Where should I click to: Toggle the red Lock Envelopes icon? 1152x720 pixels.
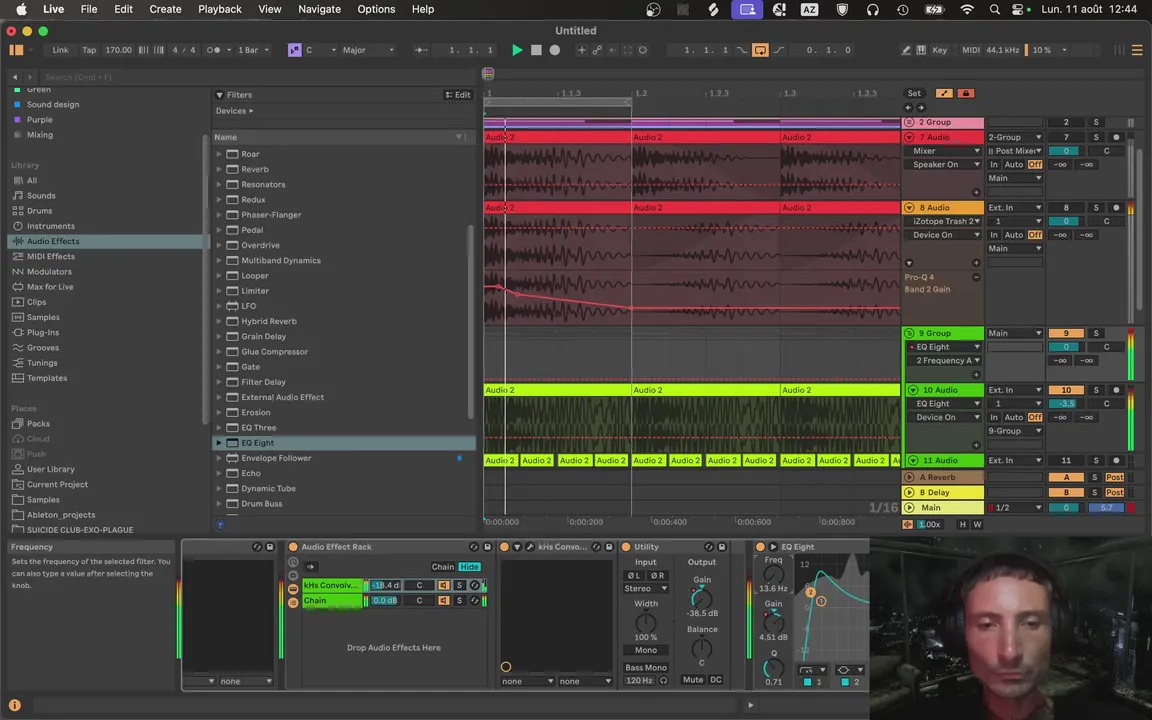(965, 93)
